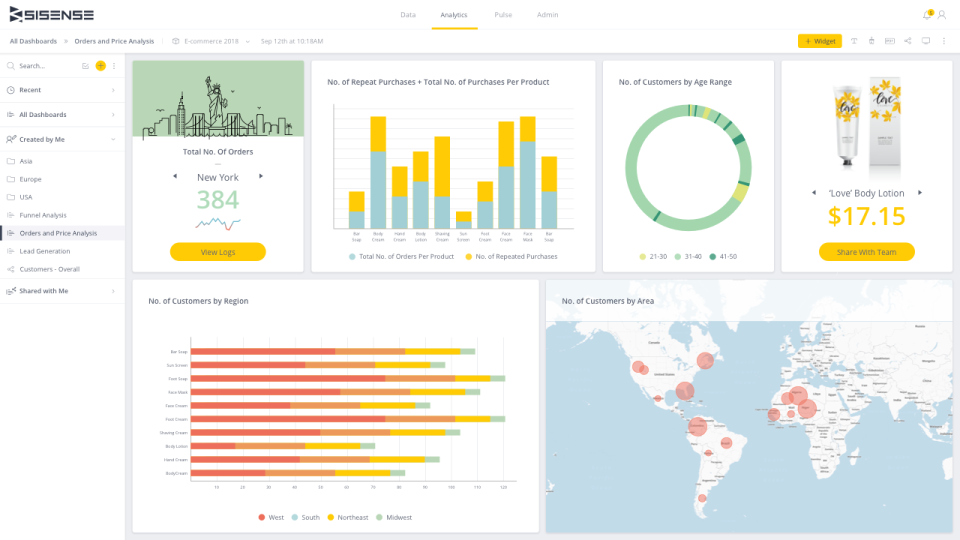
Task: Toggle No. of Repeated Purchases legend entry
Action: (x=511, y=257)
